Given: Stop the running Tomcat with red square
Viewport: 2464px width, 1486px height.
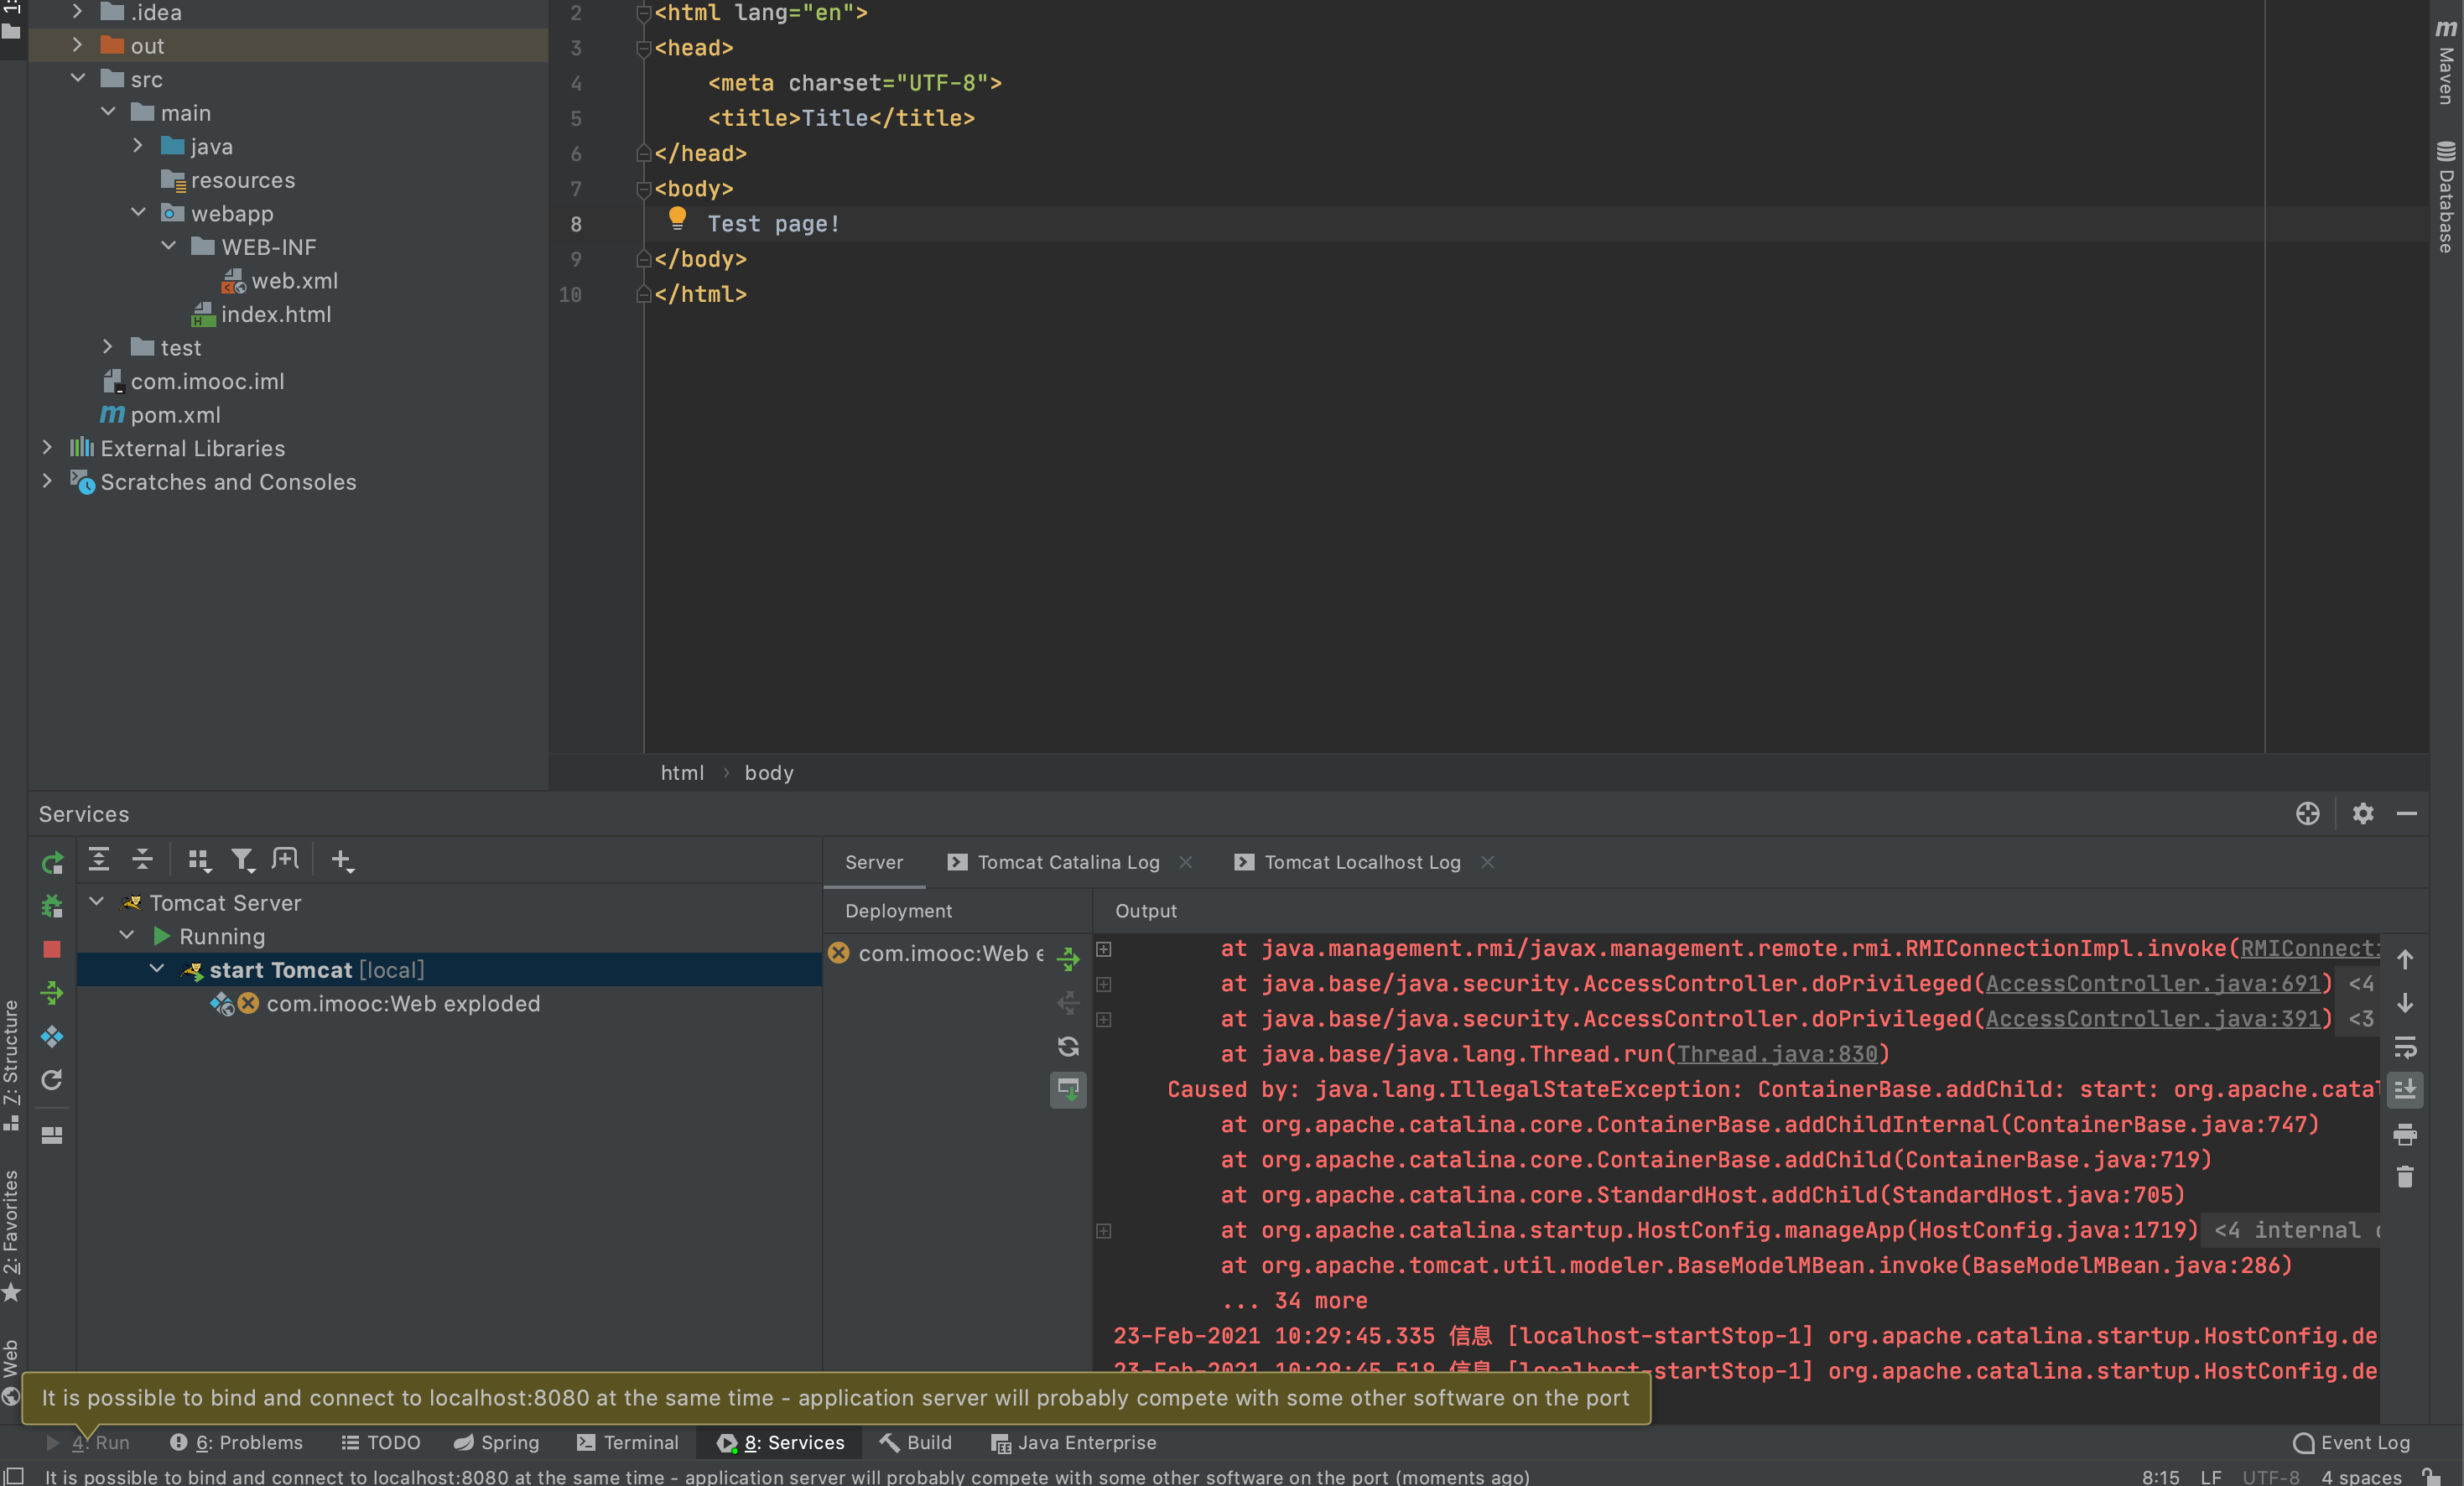Looking at the screenshot, I should point(52,949).
